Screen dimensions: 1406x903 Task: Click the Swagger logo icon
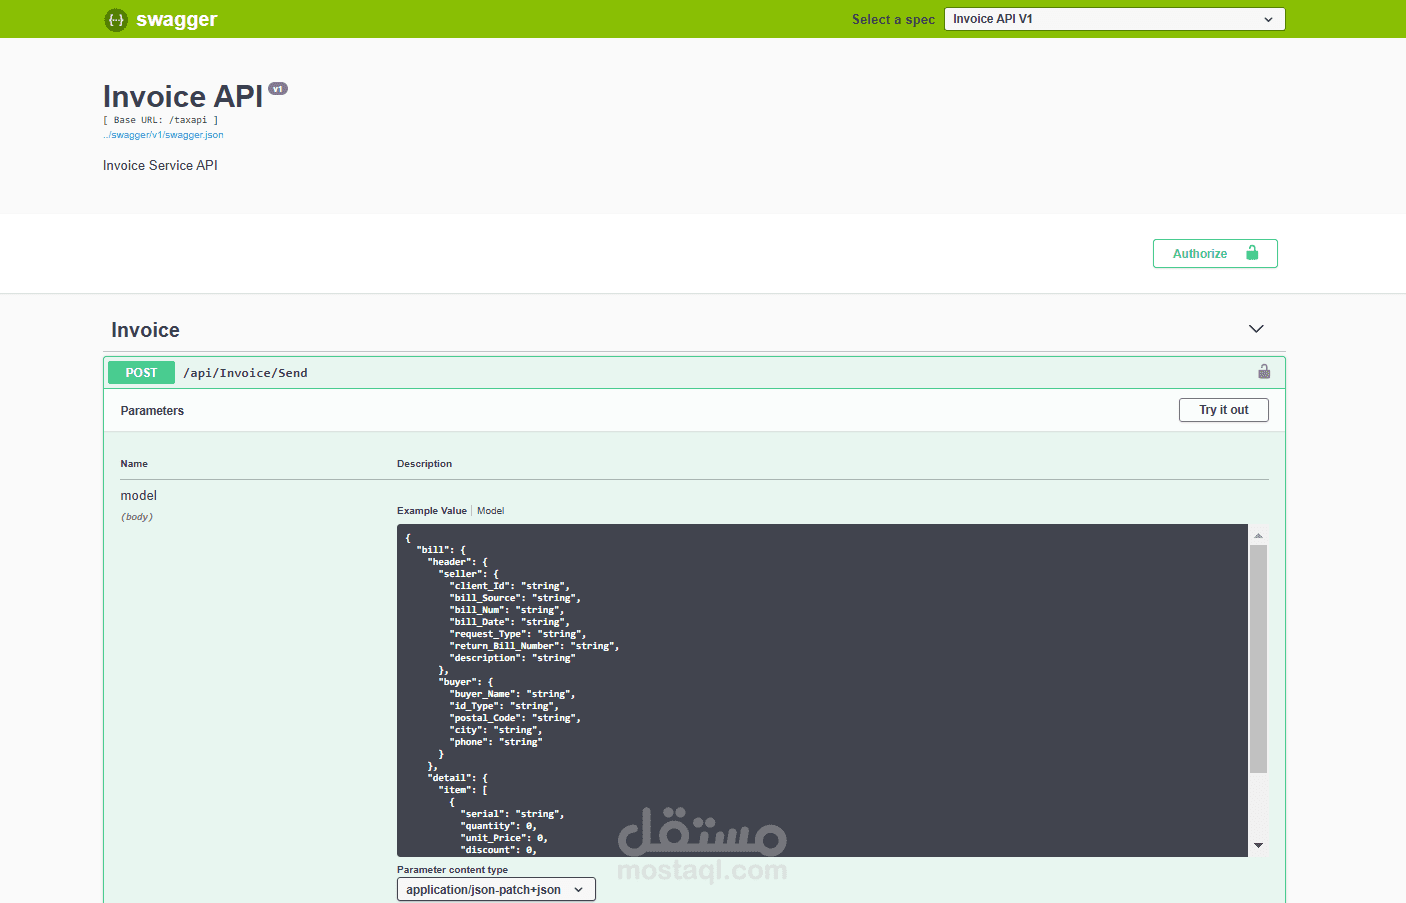tap(116, 19)
